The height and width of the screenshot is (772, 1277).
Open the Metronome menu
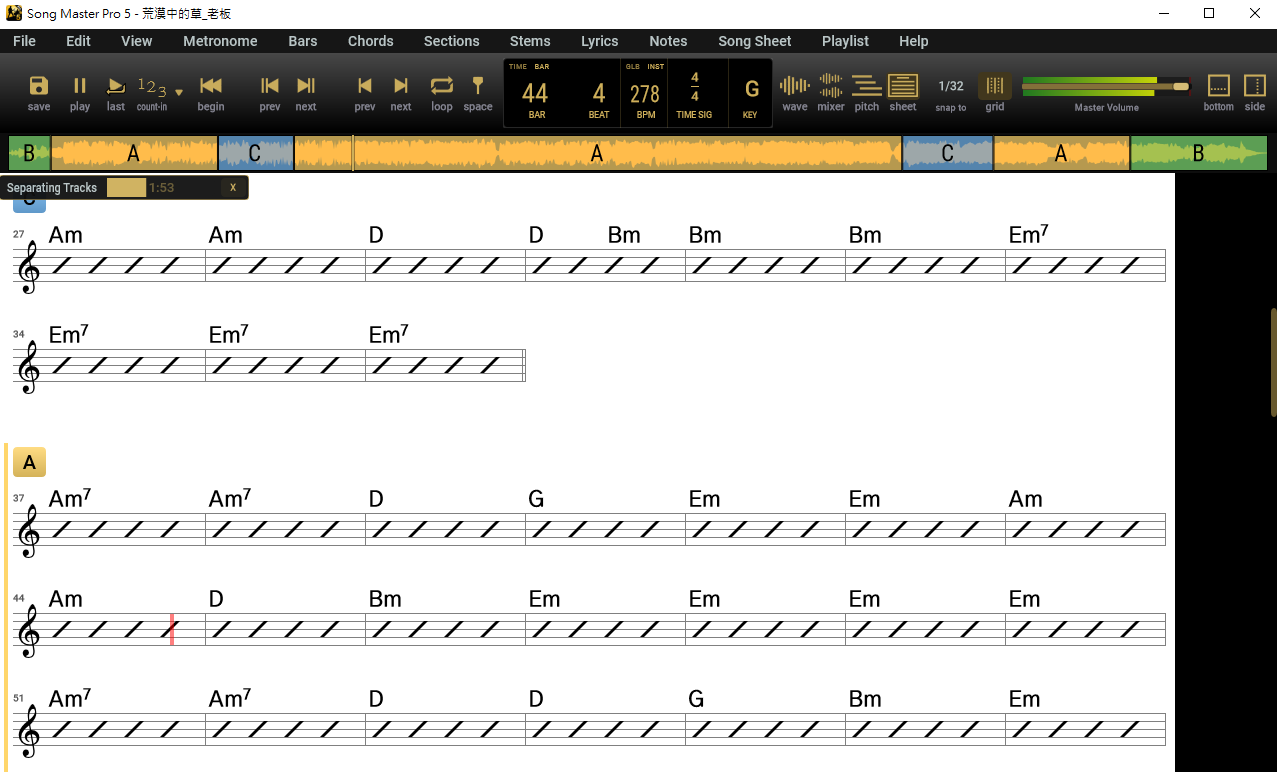tap(220, 41)
